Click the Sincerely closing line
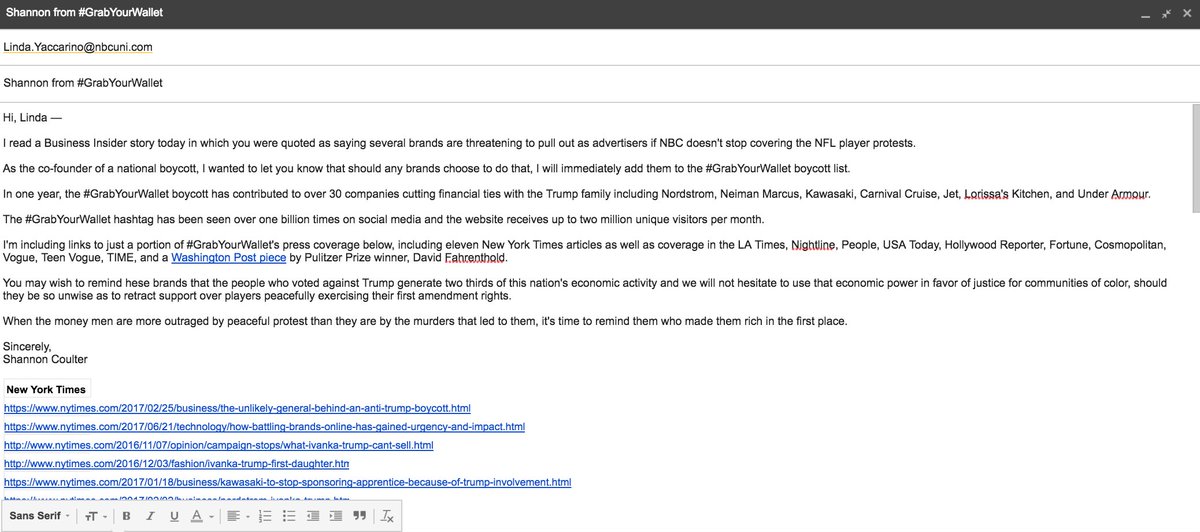Viewport: 1200px width, 532px height. 27,347
